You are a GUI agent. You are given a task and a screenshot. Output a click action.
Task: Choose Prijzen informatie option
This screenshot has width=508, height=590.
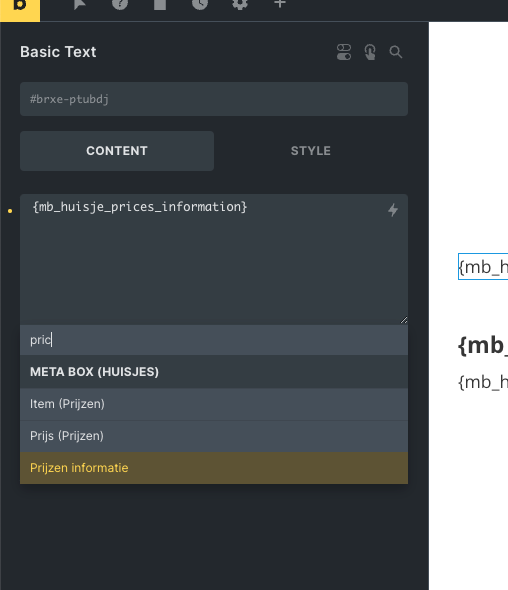point(214,468)
